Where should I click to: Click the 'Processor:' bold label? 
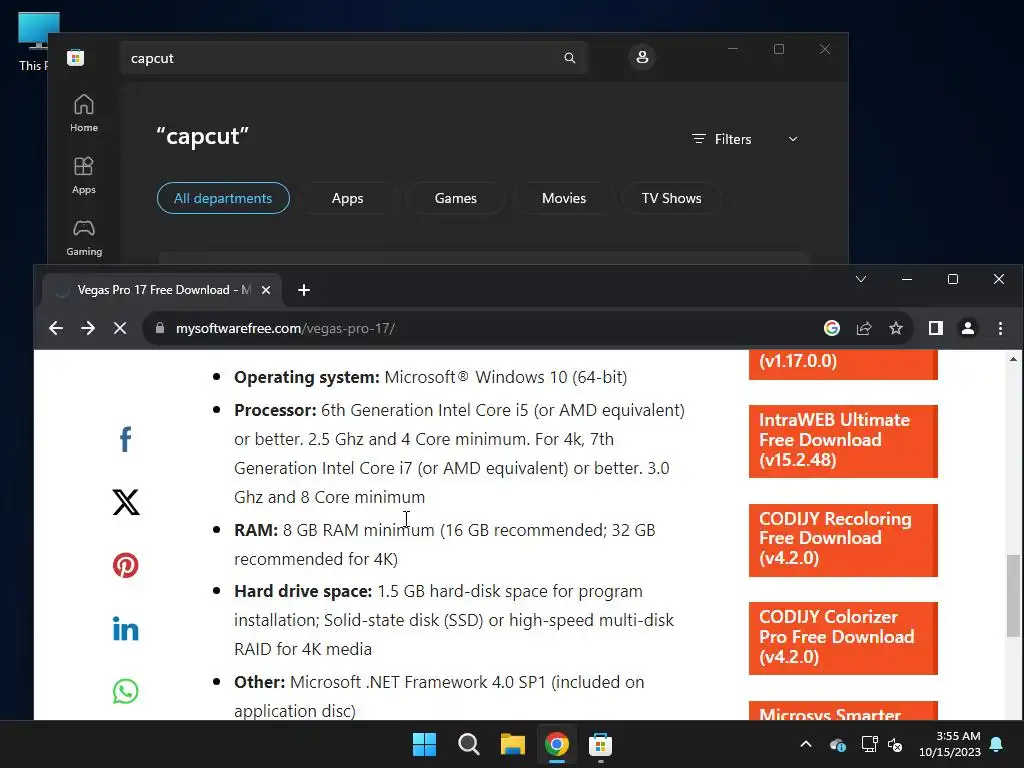click(275, 410)
